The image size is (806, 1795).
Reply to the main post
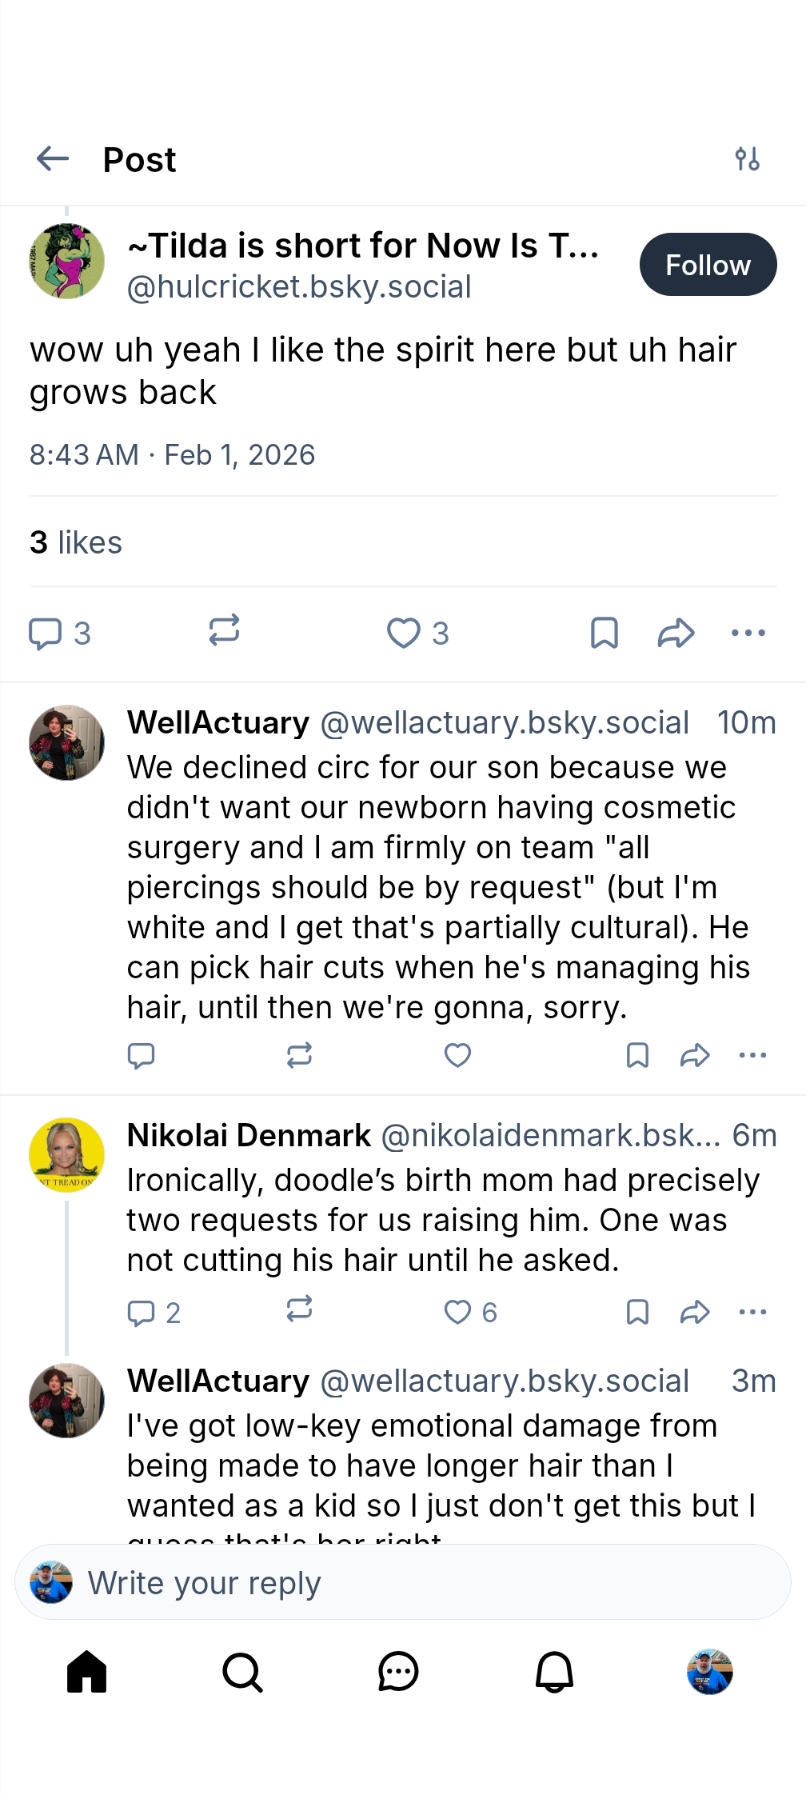click(x=45, y=633)
